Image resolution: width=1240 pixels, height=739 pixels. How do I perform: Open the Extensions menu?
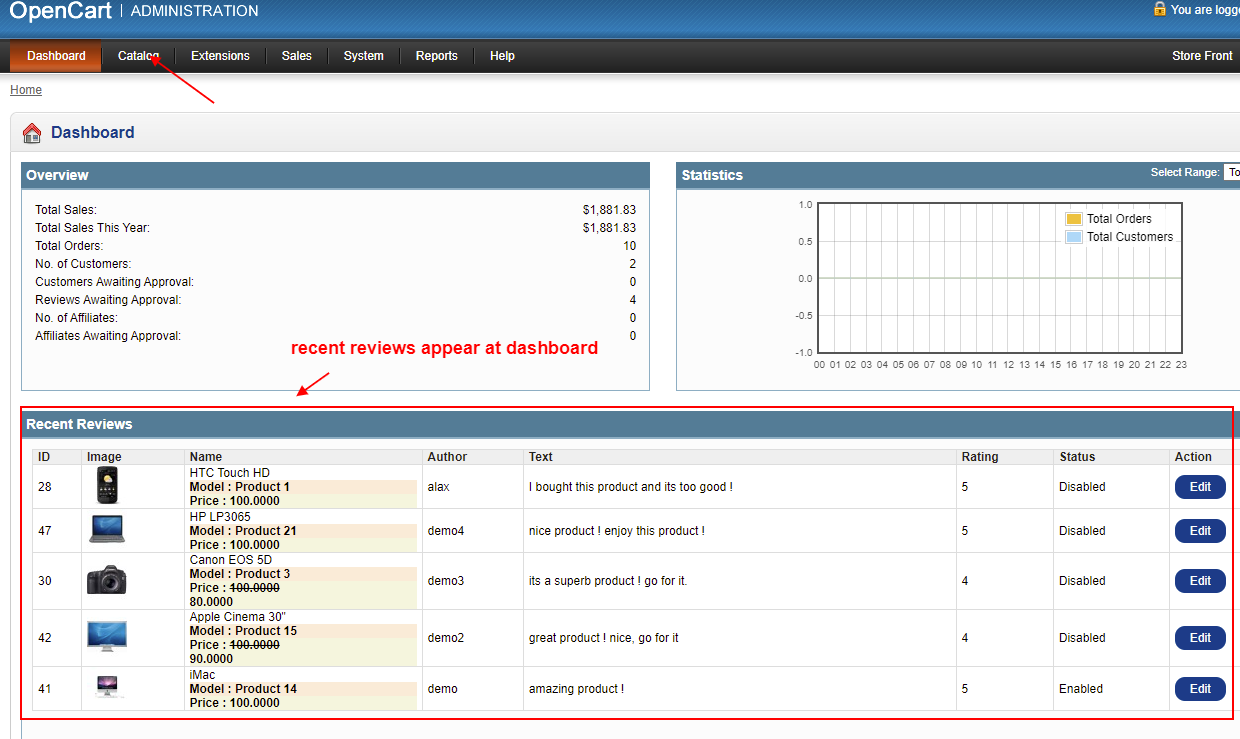pos(220,56)
